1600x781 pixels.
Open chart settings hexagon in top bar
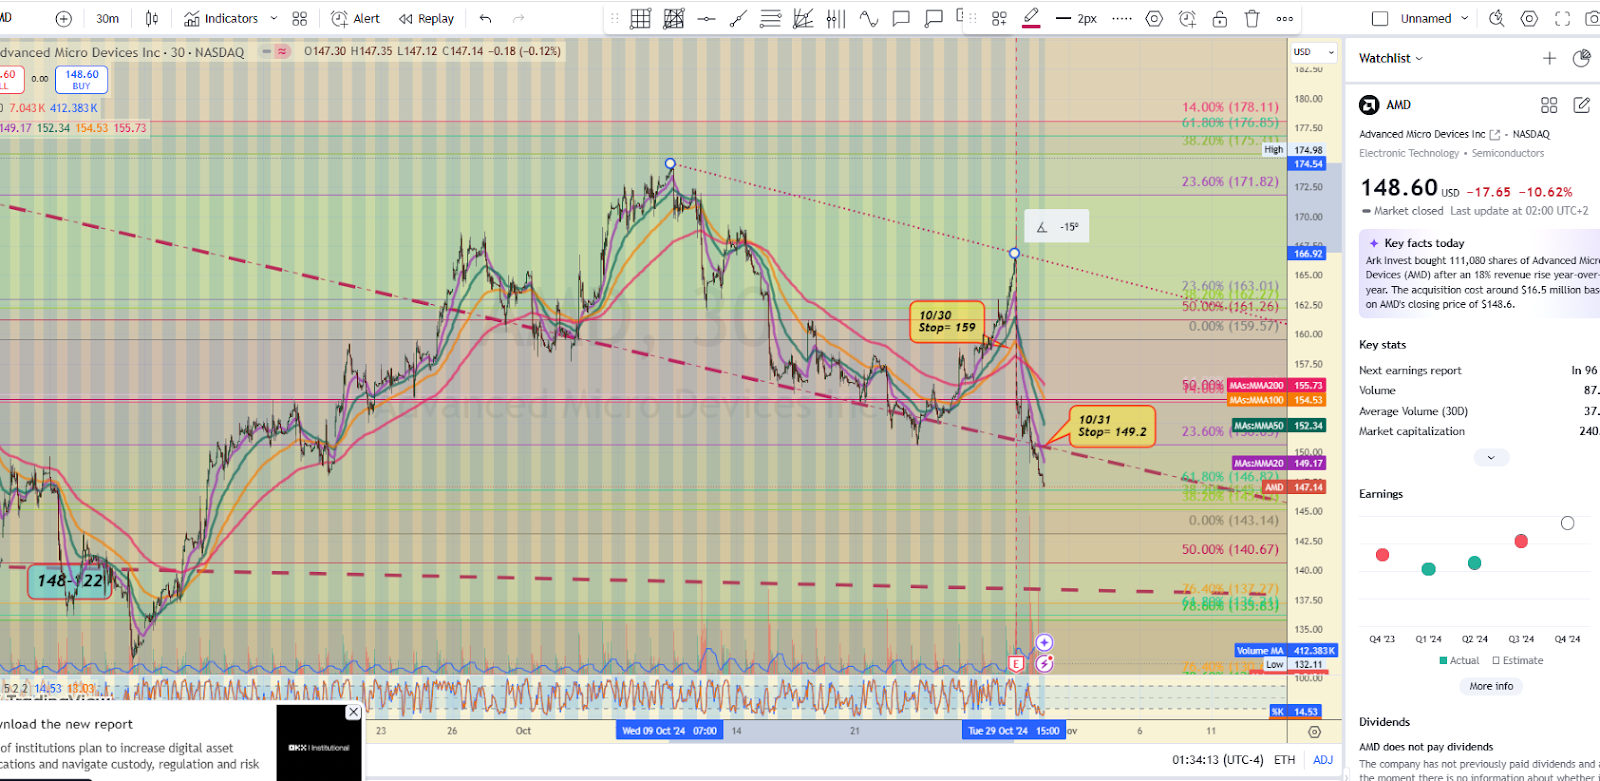coord(1529,18)
